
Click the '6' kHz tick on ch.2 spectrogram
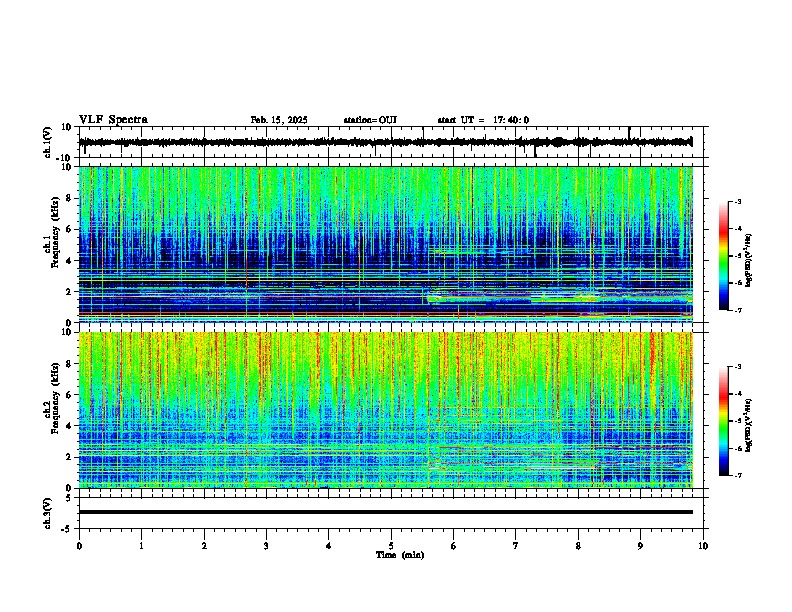[x=70, y=394]
